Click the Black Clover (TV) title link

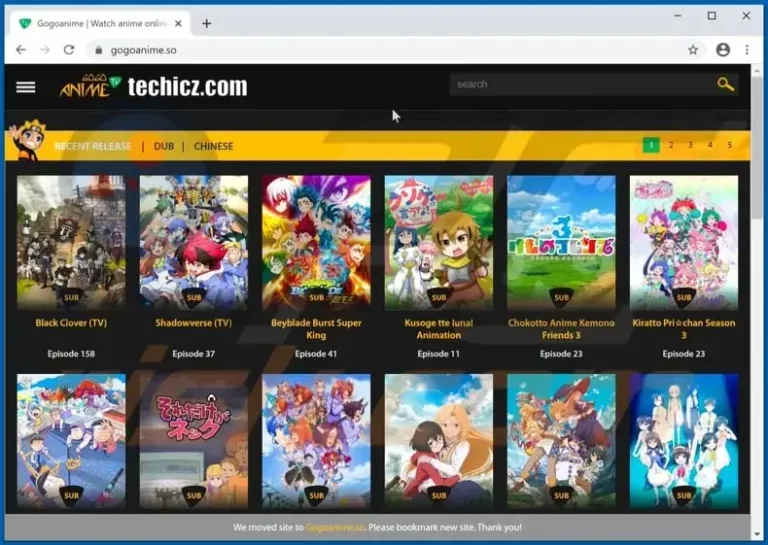coord(71,323)
